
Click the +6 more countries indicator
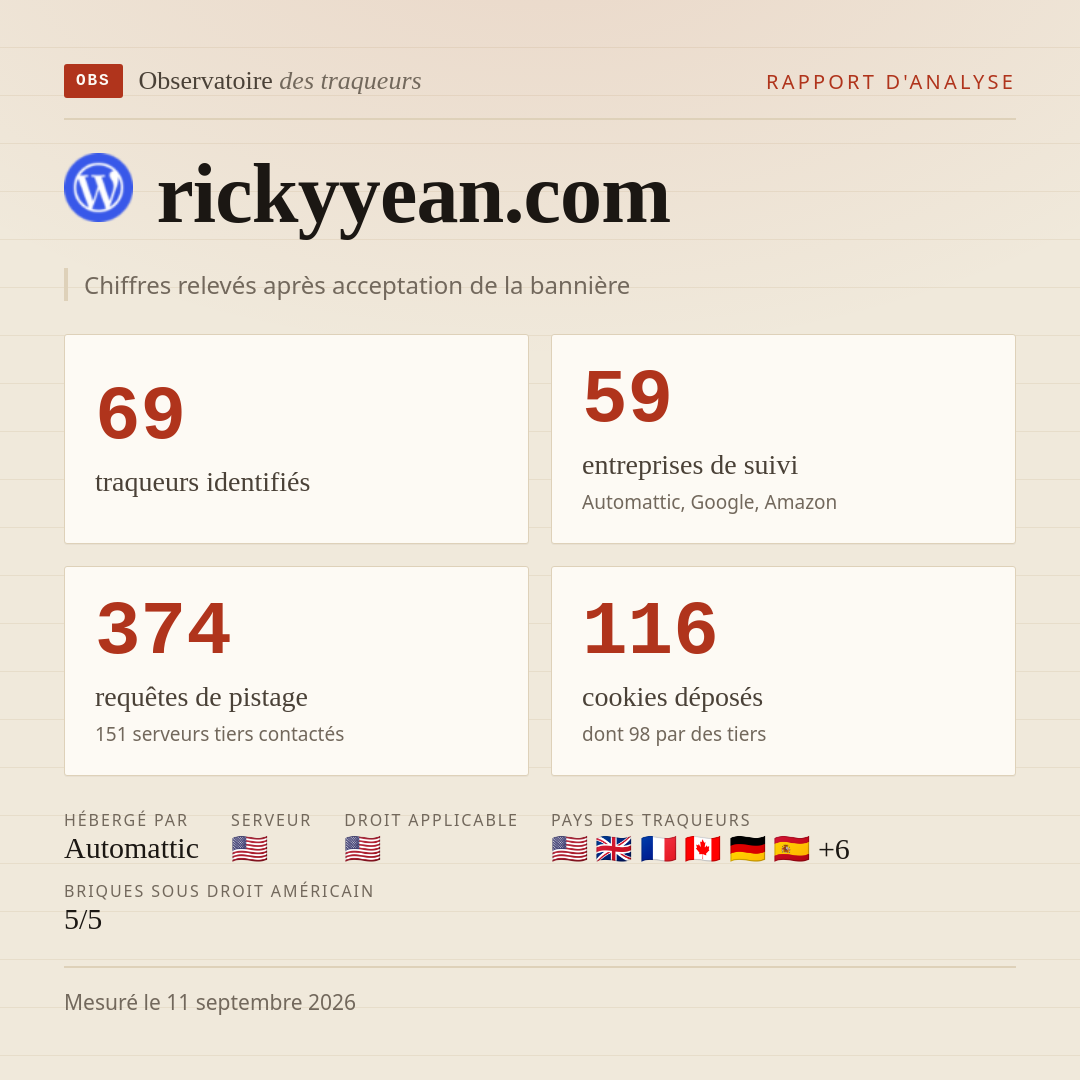click(x=834, y=849)
